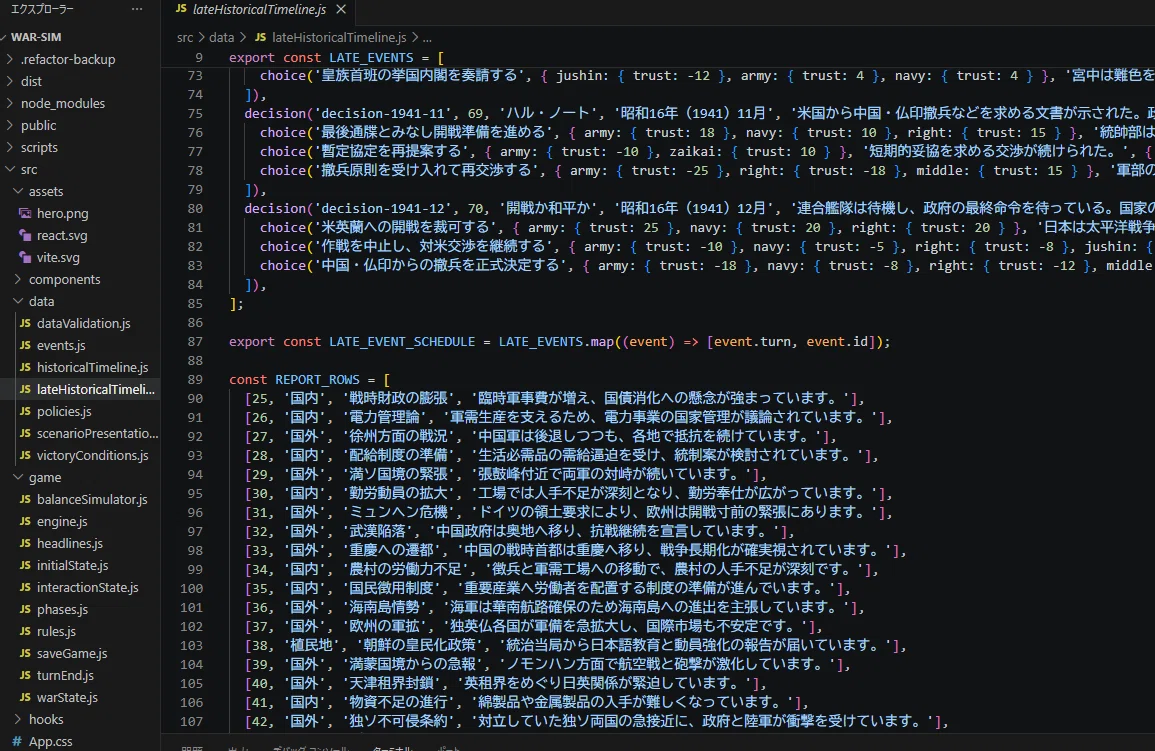Click JS icon of engine.js
The height and width of the screenshot is (751, 1155).
point(25,521)
